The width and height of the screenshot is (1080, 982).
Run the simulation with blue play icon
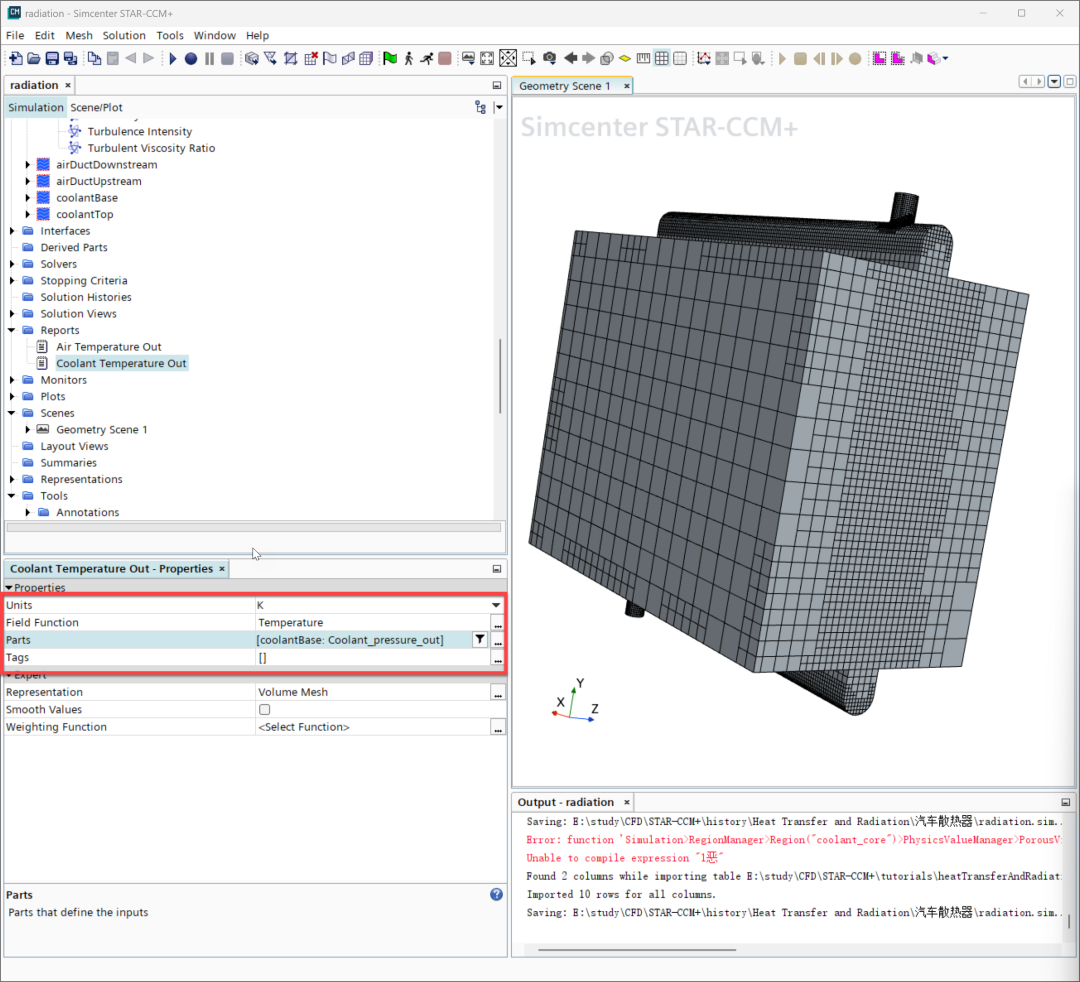173,59
